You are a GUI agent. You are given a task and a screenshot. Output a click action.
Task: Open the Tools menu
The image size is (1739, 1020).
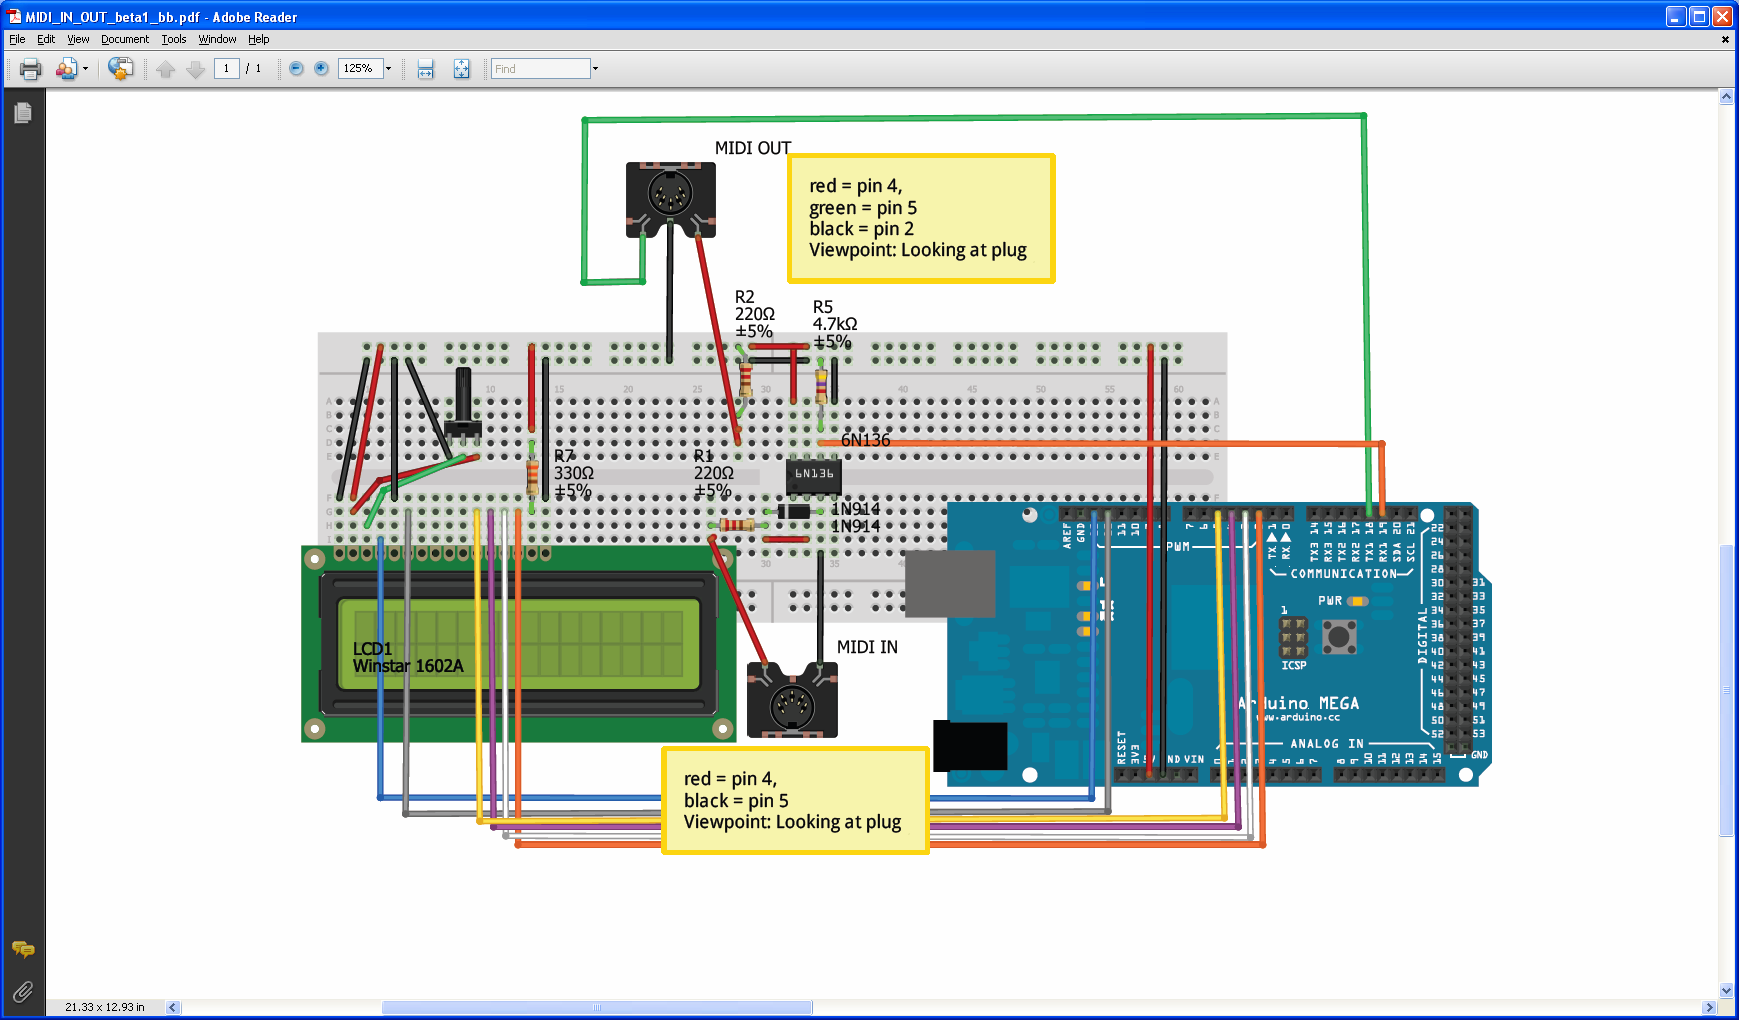click(x=174, y=40)
